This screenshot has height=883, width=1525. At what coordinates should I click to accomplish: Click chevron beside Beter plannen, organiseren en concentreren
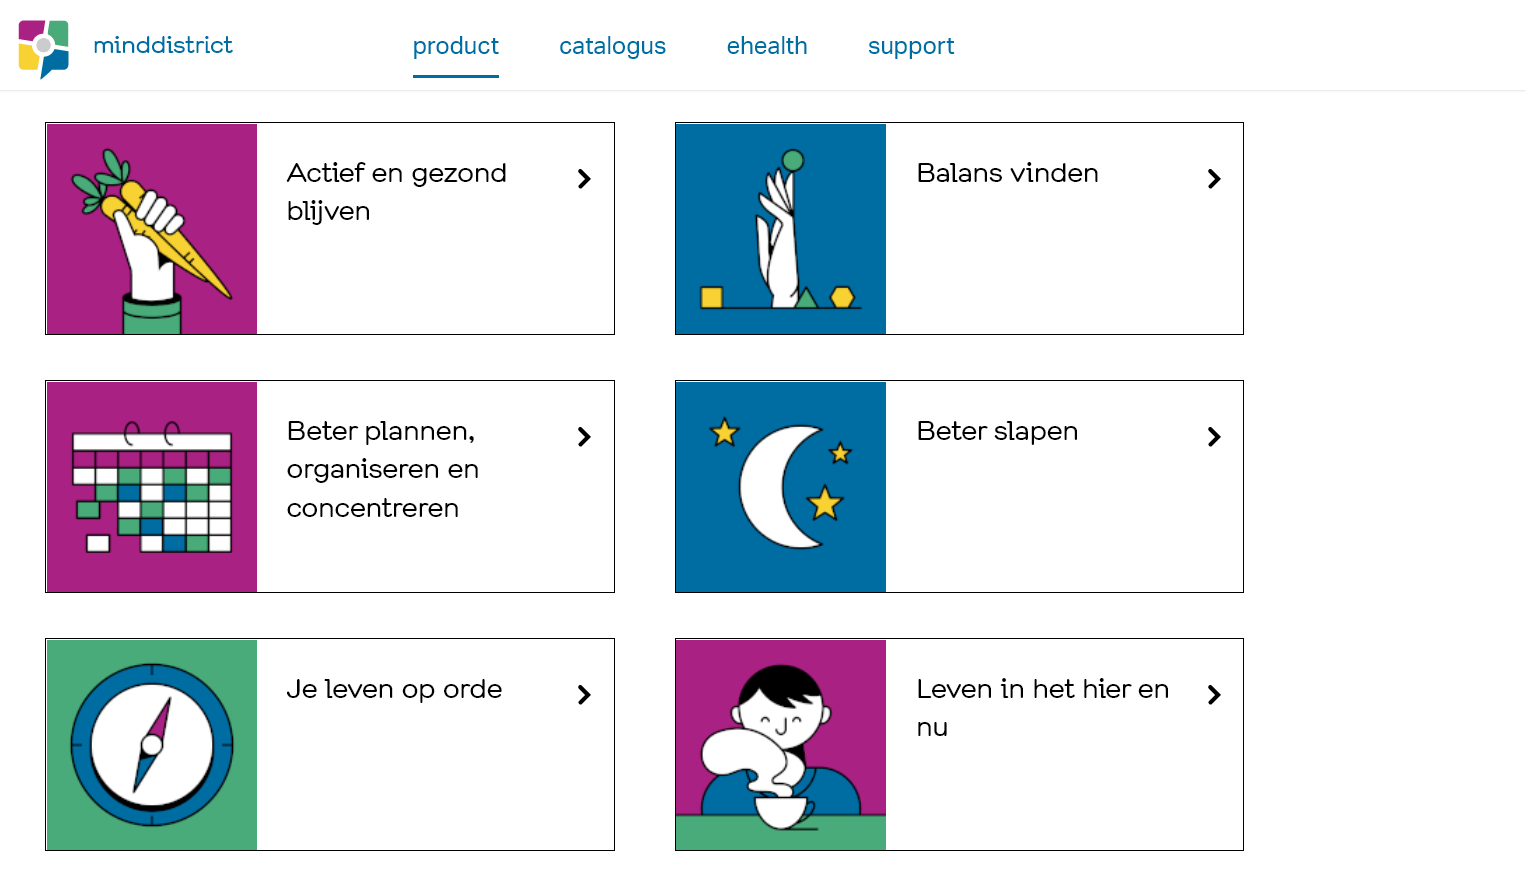(584, 437)
